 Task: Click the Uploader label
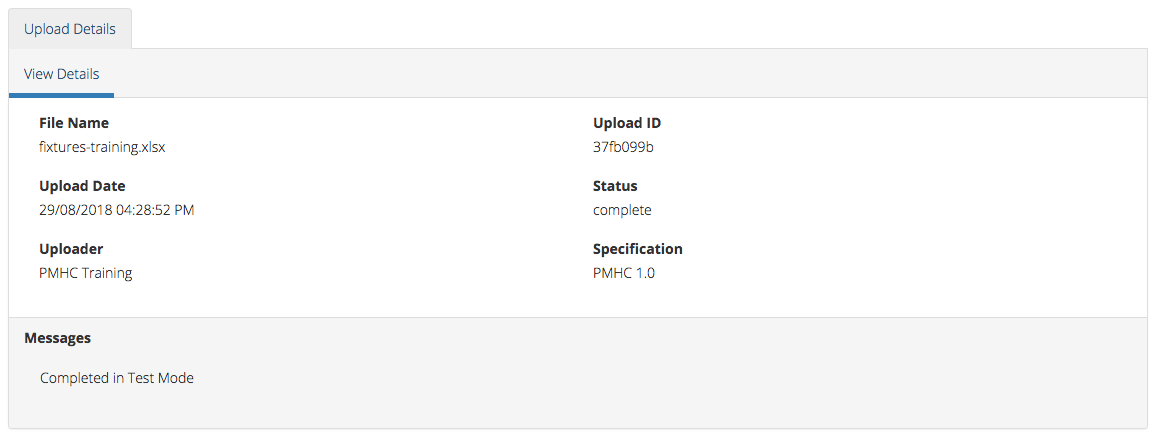click(71, 249)
